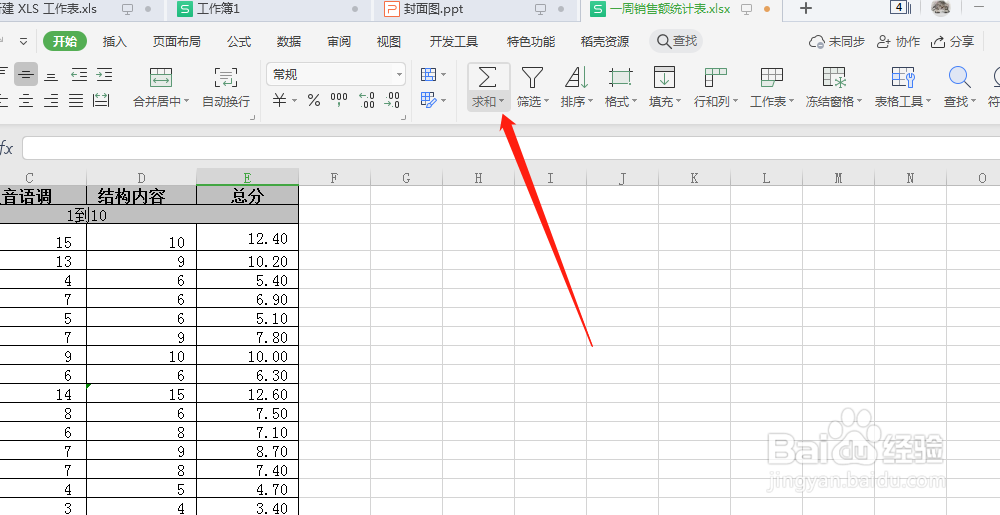Select column header G
The width and height of the screenshot is (1000, 515).
[x=406, y=178]
